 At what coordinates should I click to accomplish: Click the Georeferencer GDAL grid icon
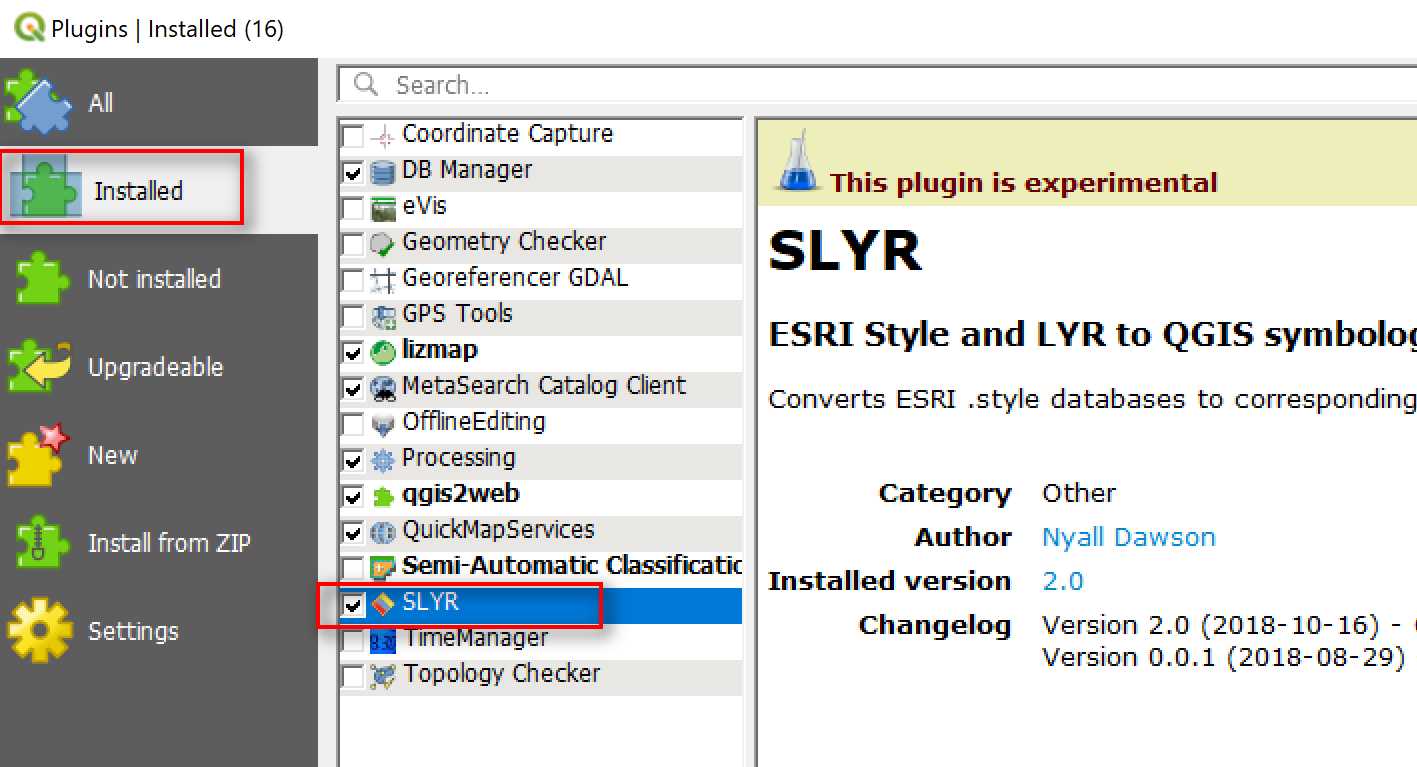[383, 280]
